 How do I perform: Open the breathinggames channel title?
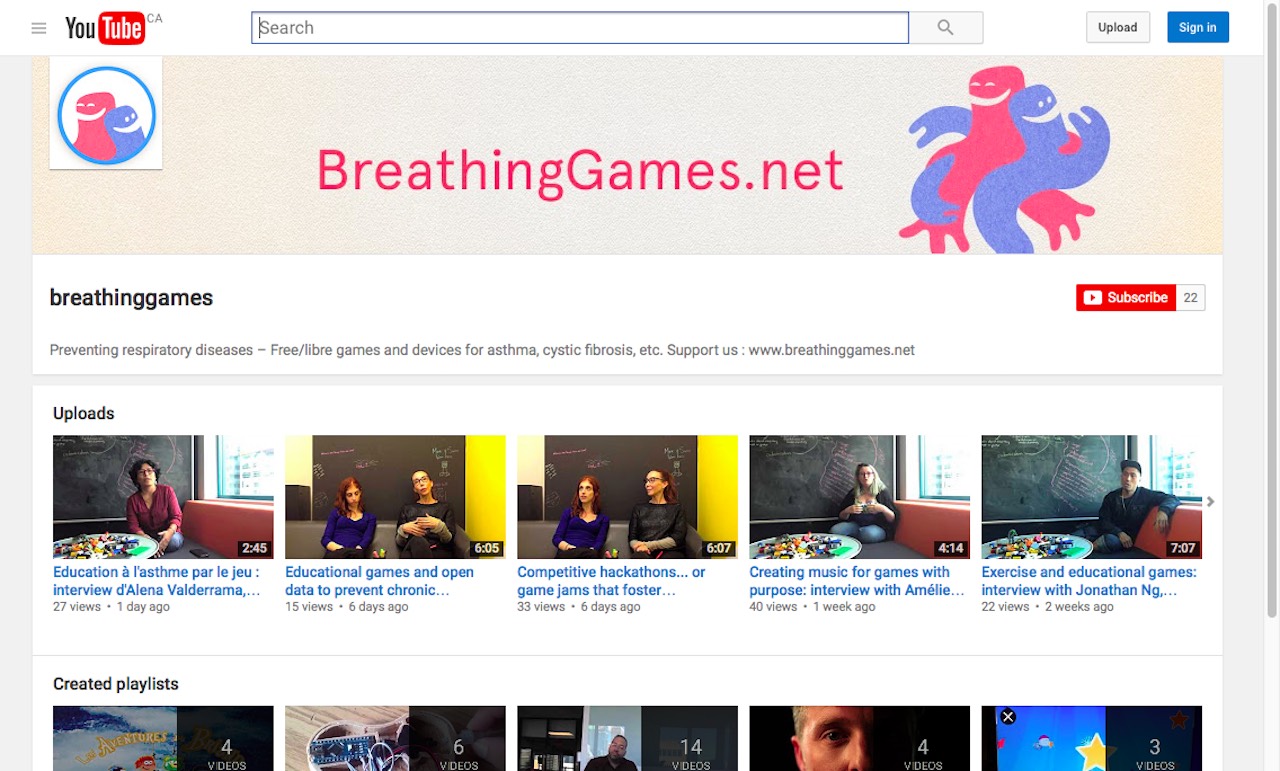[x=131, y=298]
